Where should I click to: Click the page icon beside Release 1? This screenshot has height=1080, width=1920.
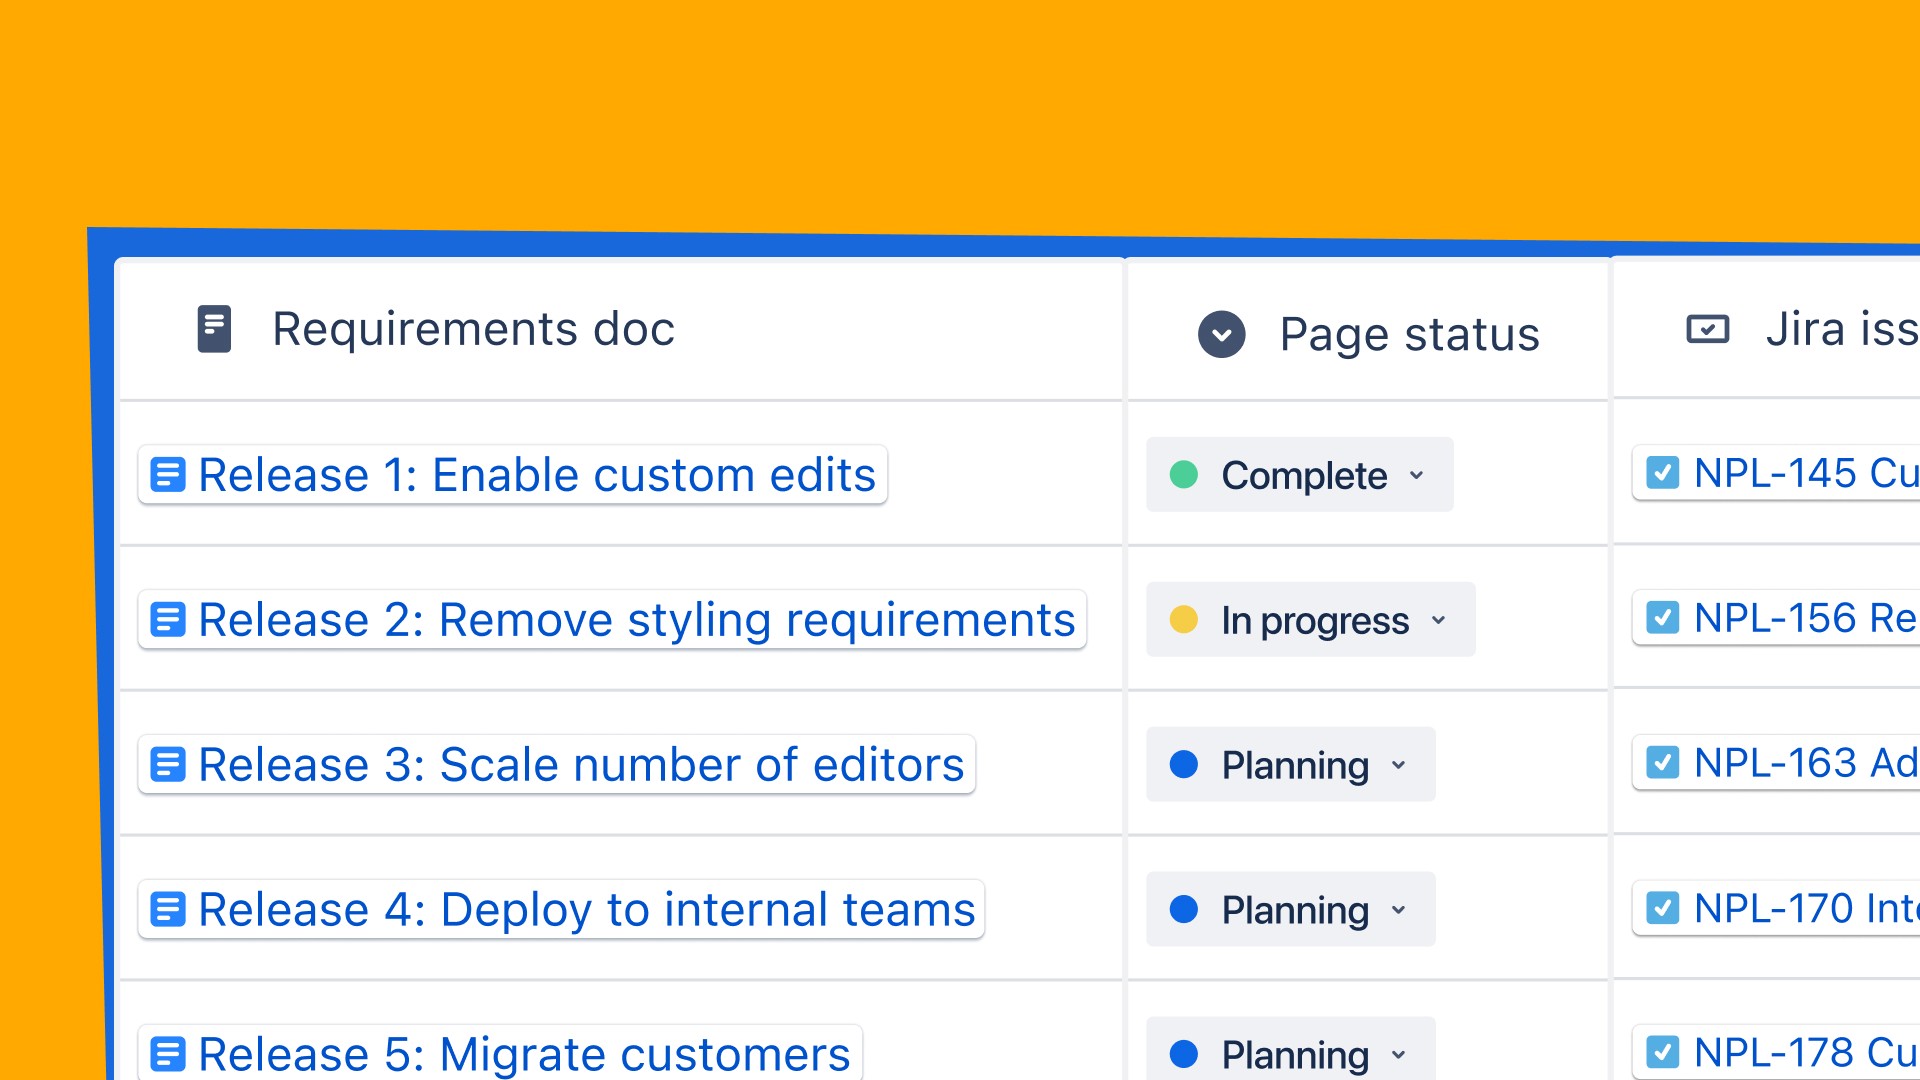point(168,474)
